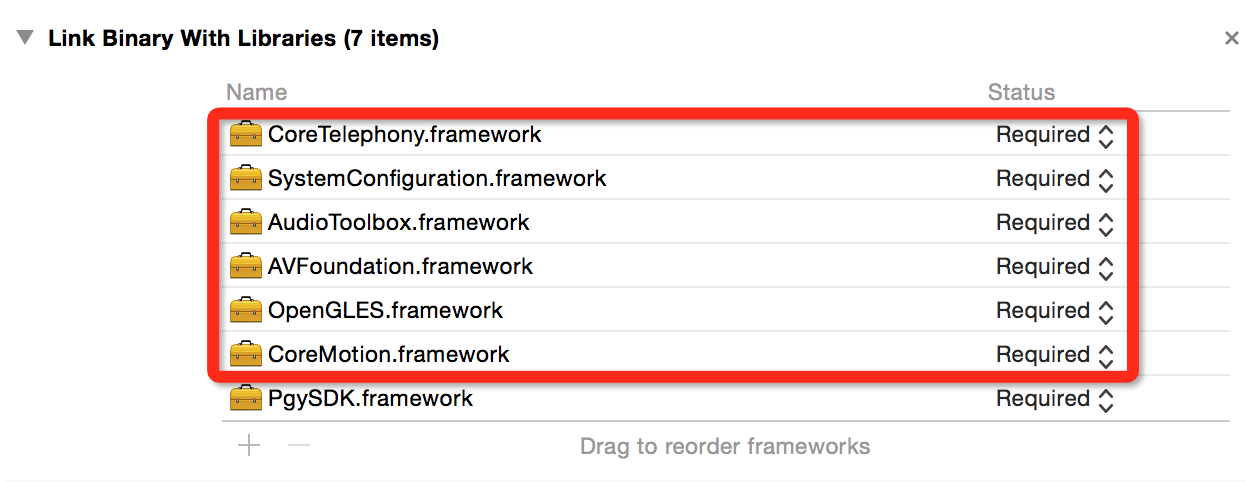This screenshot has height=482, width=1248.
Task: Open the Required status dropdown for CoreTelephony.framework
Action: tap(1055, 135)
